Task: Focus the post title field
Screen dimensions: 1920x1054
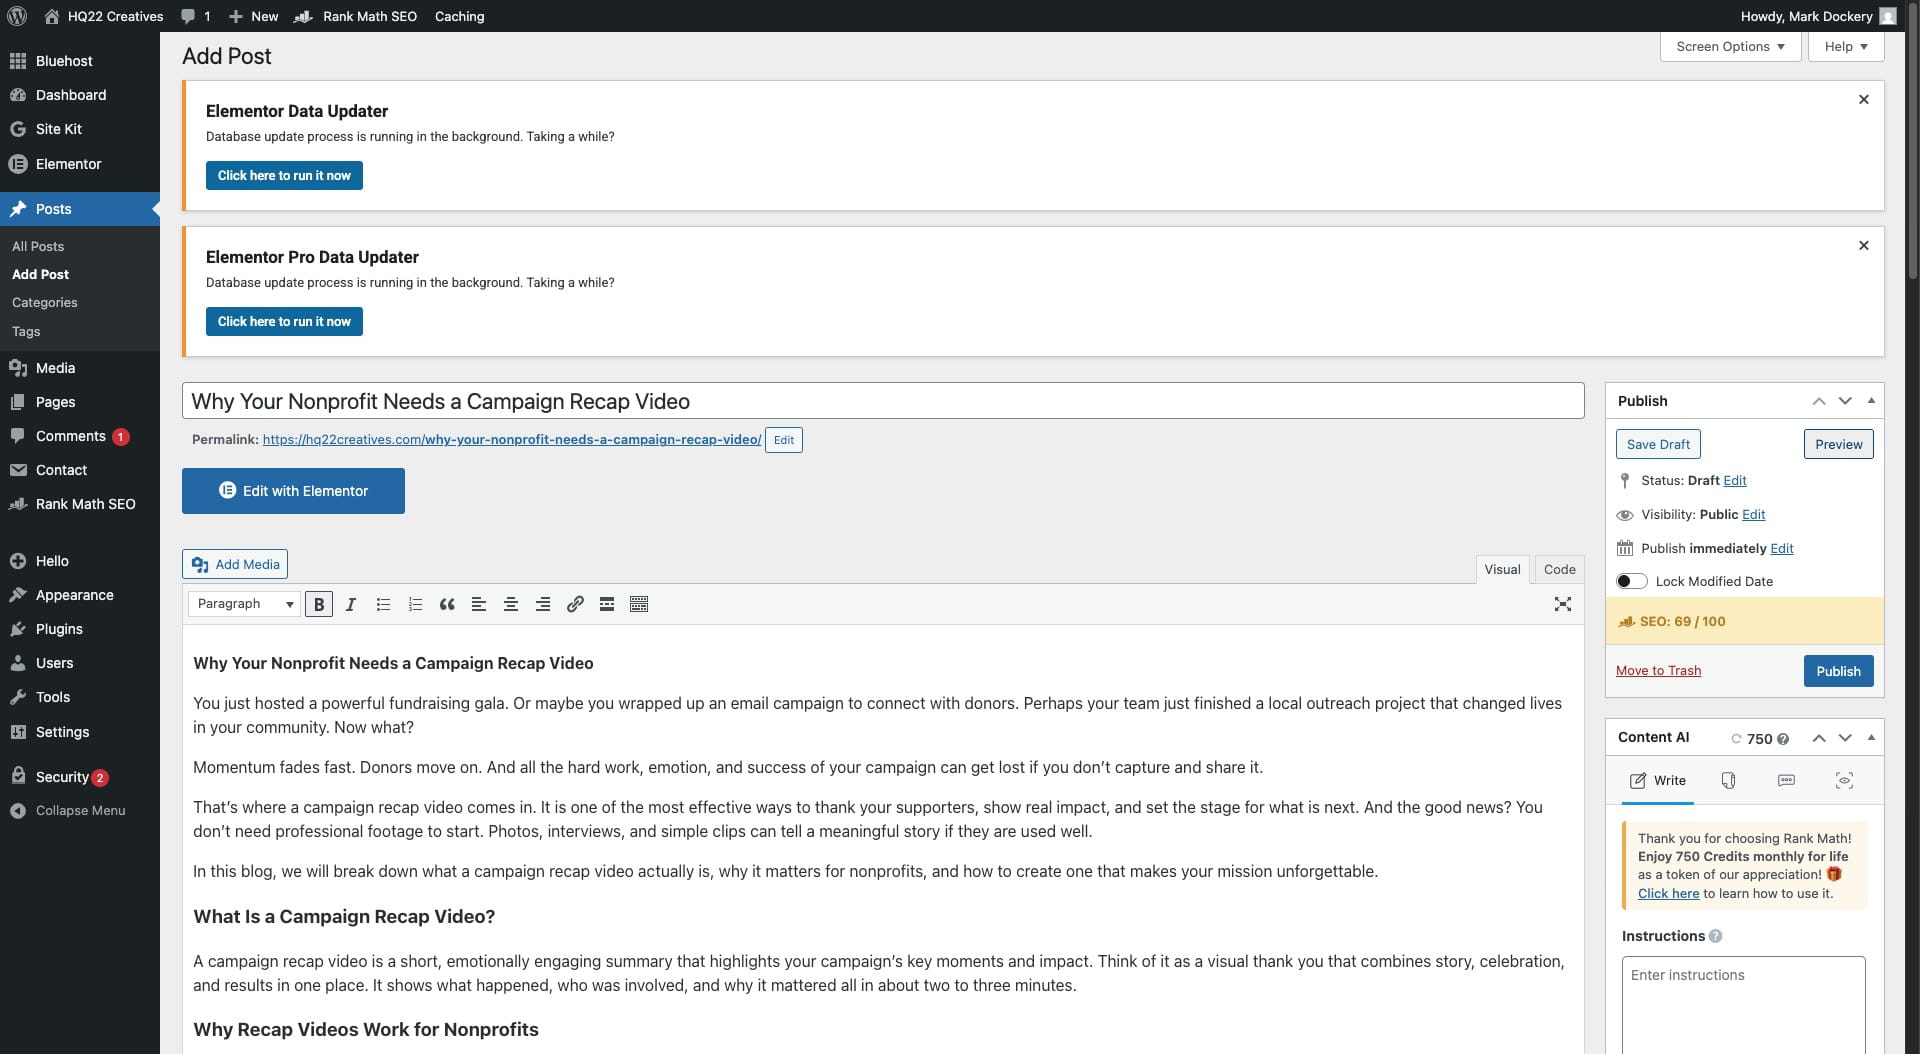Action: click(x=883, y=401)
